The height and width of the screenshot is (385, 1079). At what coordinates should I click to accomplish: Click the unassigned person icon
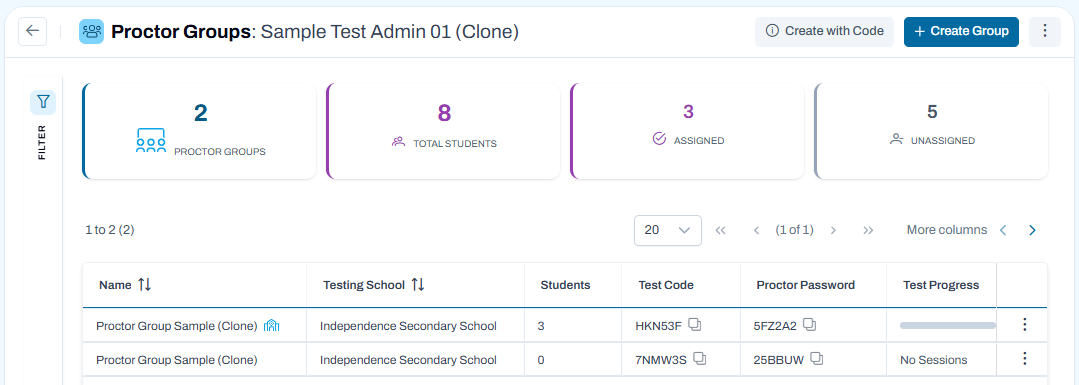coord(896,139)
